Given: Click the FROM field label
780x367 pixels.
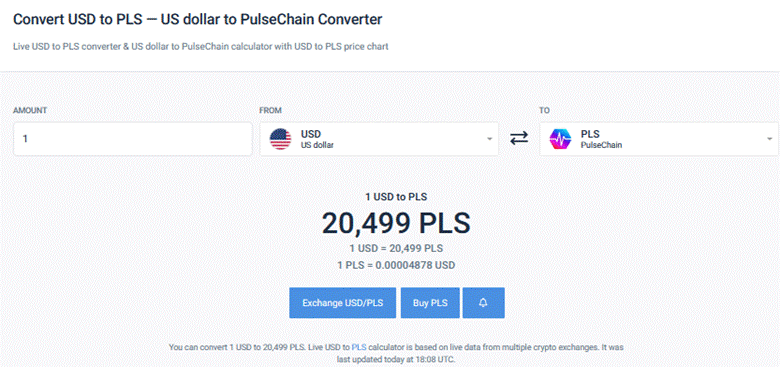Looking at the screenshot, I should [271, 110].
